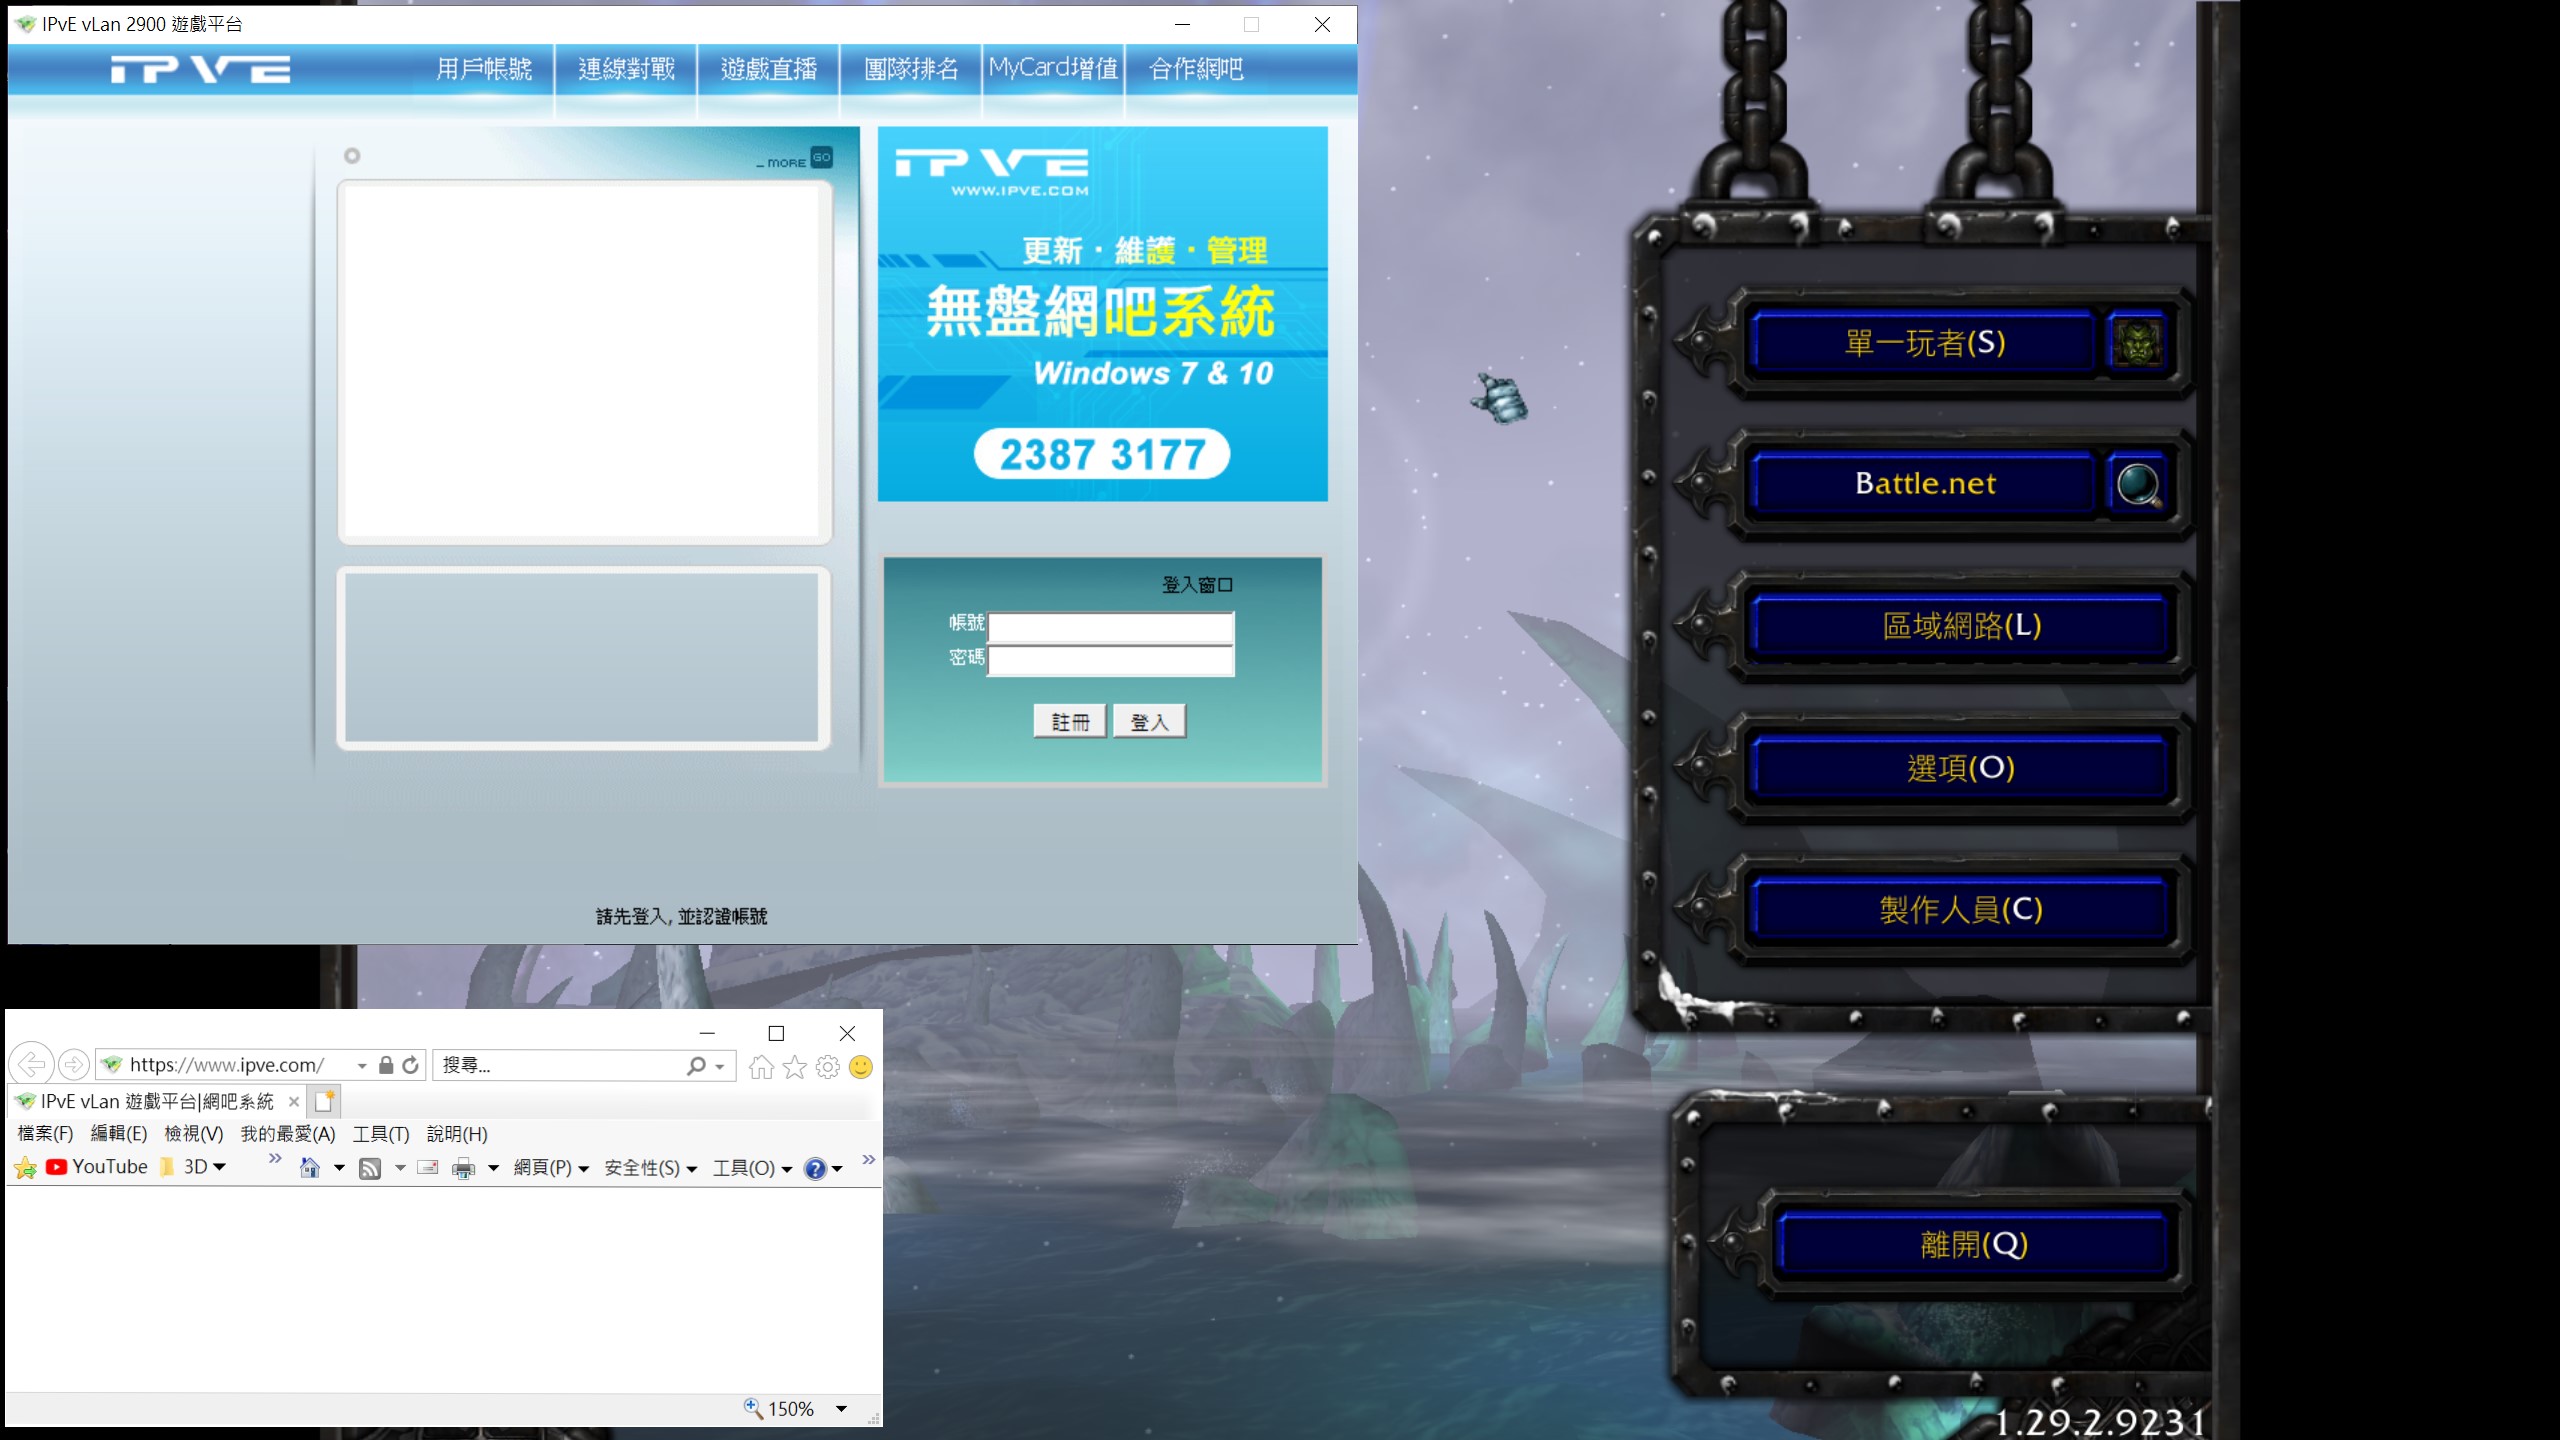Click the browser home icon
This screenshot has height=1440, width=2560.
click(x=761, y=1067)
